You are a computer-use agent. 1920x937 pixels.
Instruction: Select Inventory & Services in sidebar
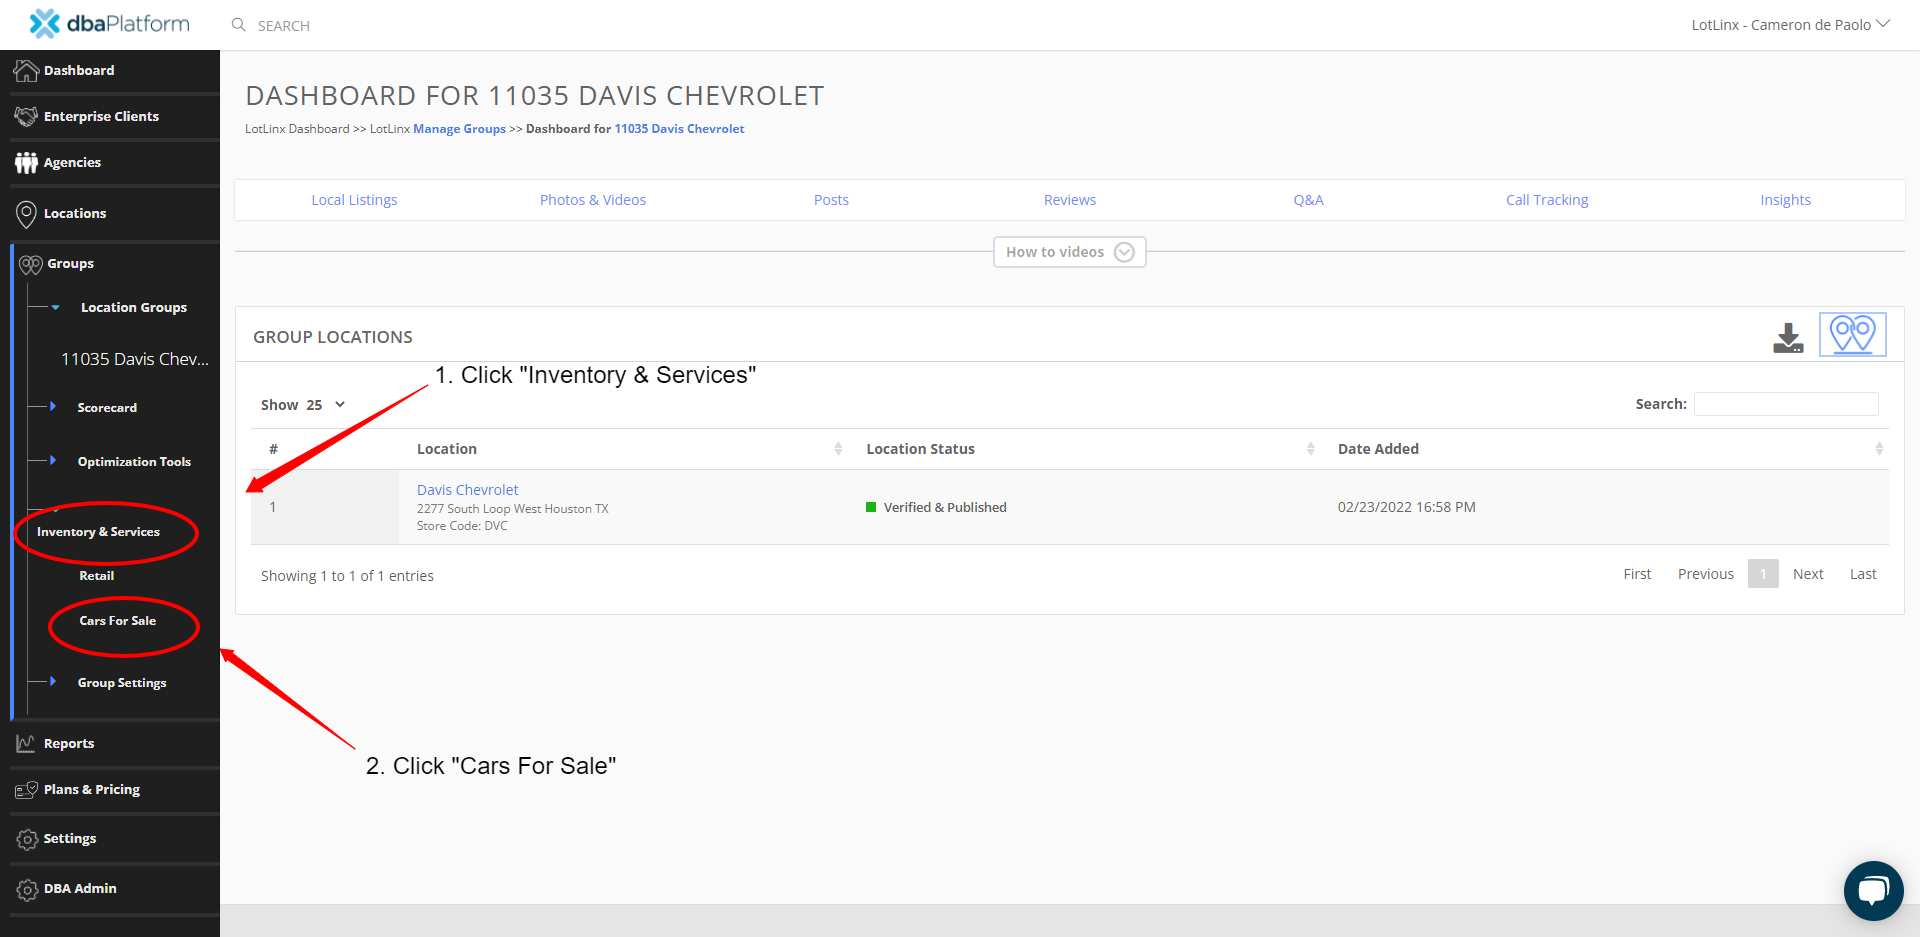tap(98, 532)
